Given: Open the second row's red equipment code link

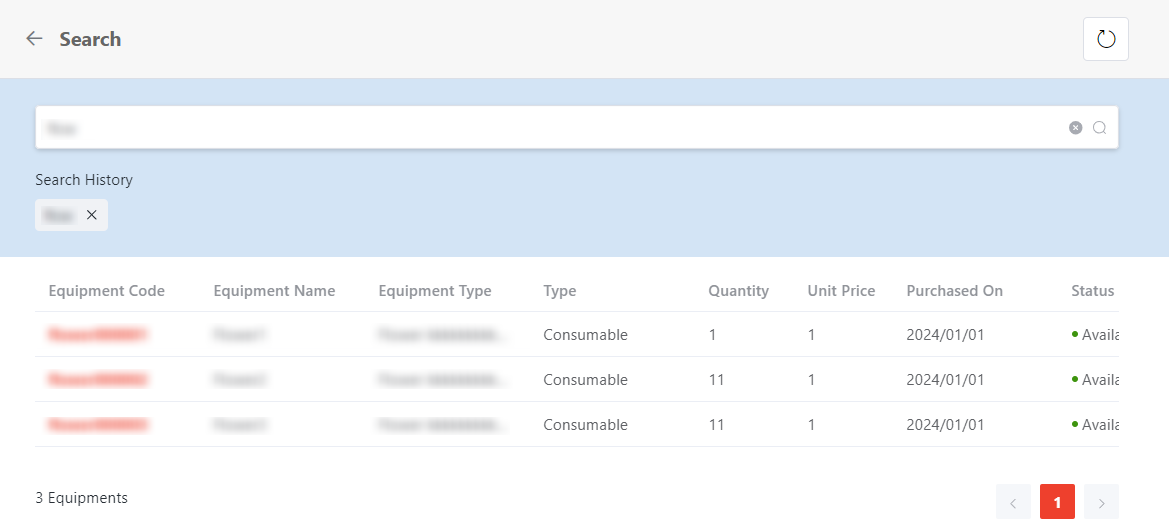Looking at the screenshot, I should [x=98, y=380].
